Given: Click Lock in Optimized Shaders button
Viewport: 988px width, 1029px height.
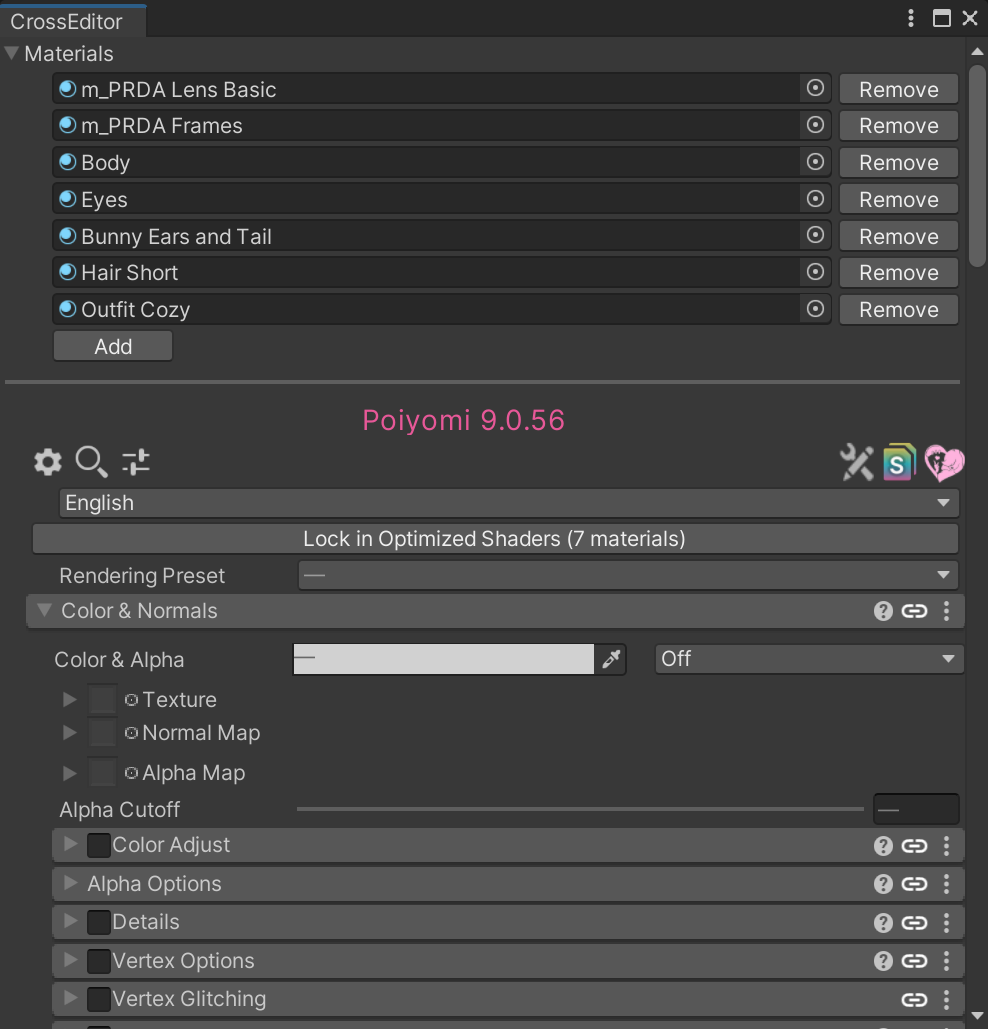Looking at the screenshot, I should point(495,539).
